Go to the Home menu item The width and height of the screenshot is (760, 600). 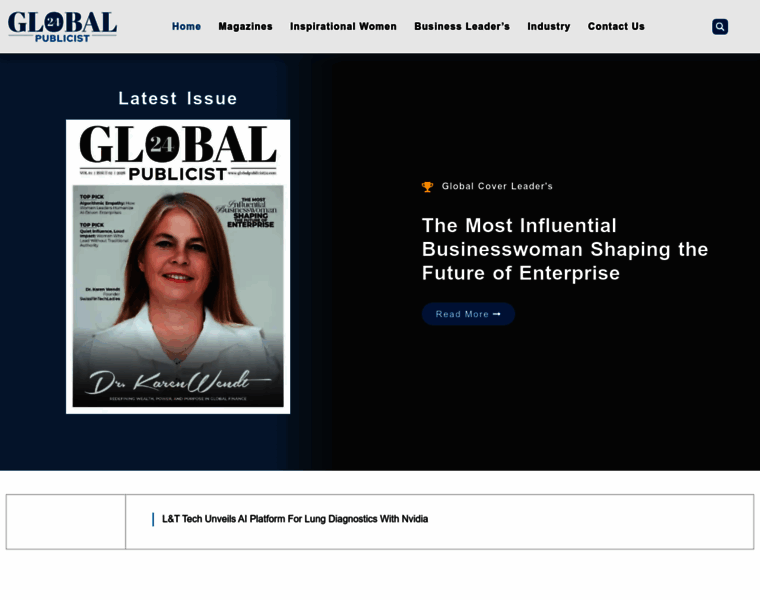pos(186,27)
